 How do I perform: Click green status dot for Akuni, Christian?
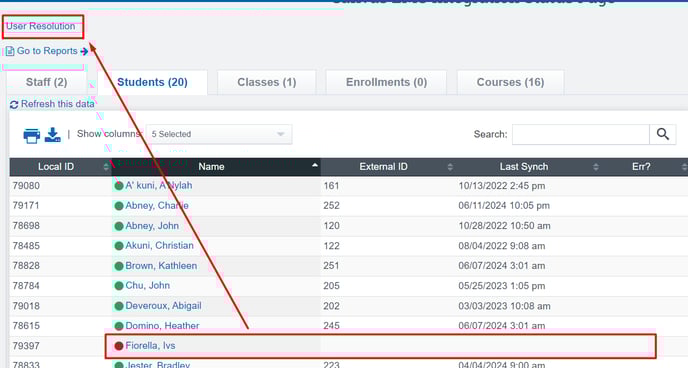(x=119, y=246)
